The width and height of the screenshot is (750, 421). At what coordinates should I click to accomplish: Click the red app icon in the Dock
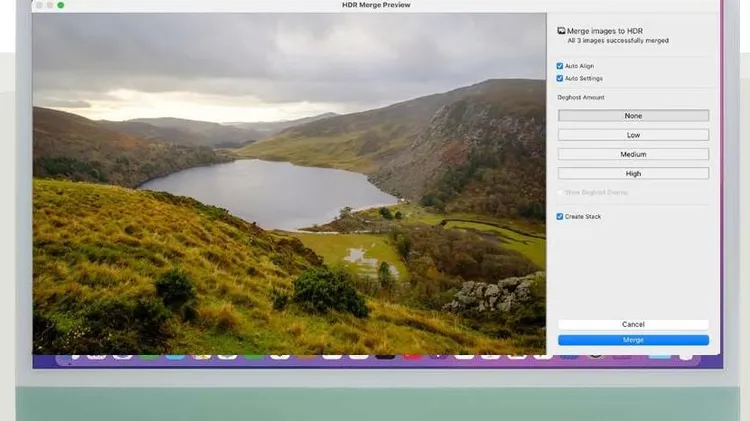tap(411, 353)
